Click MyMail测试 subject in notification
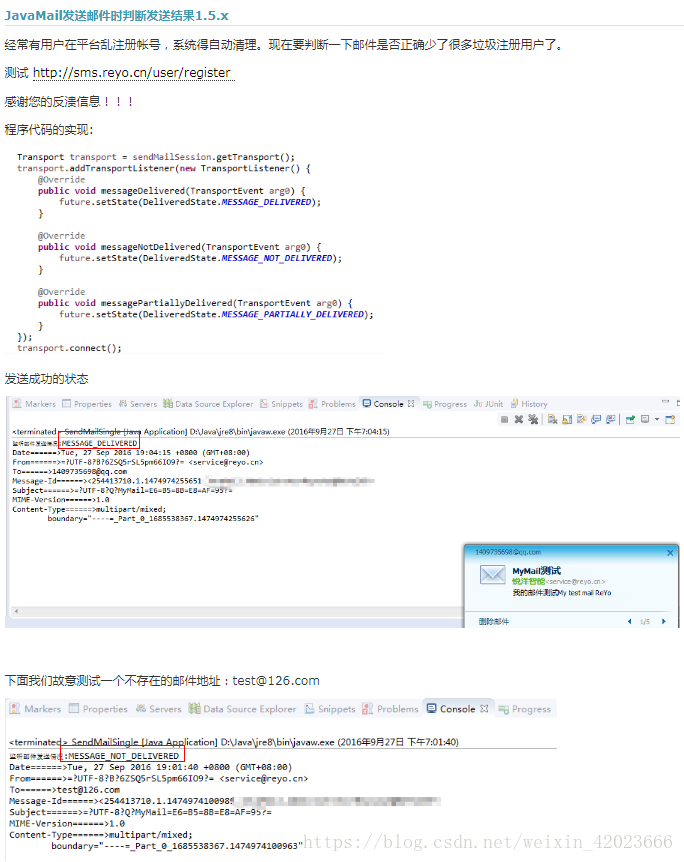The height and width of the screenshot is (862, 684). coord(536,571)
